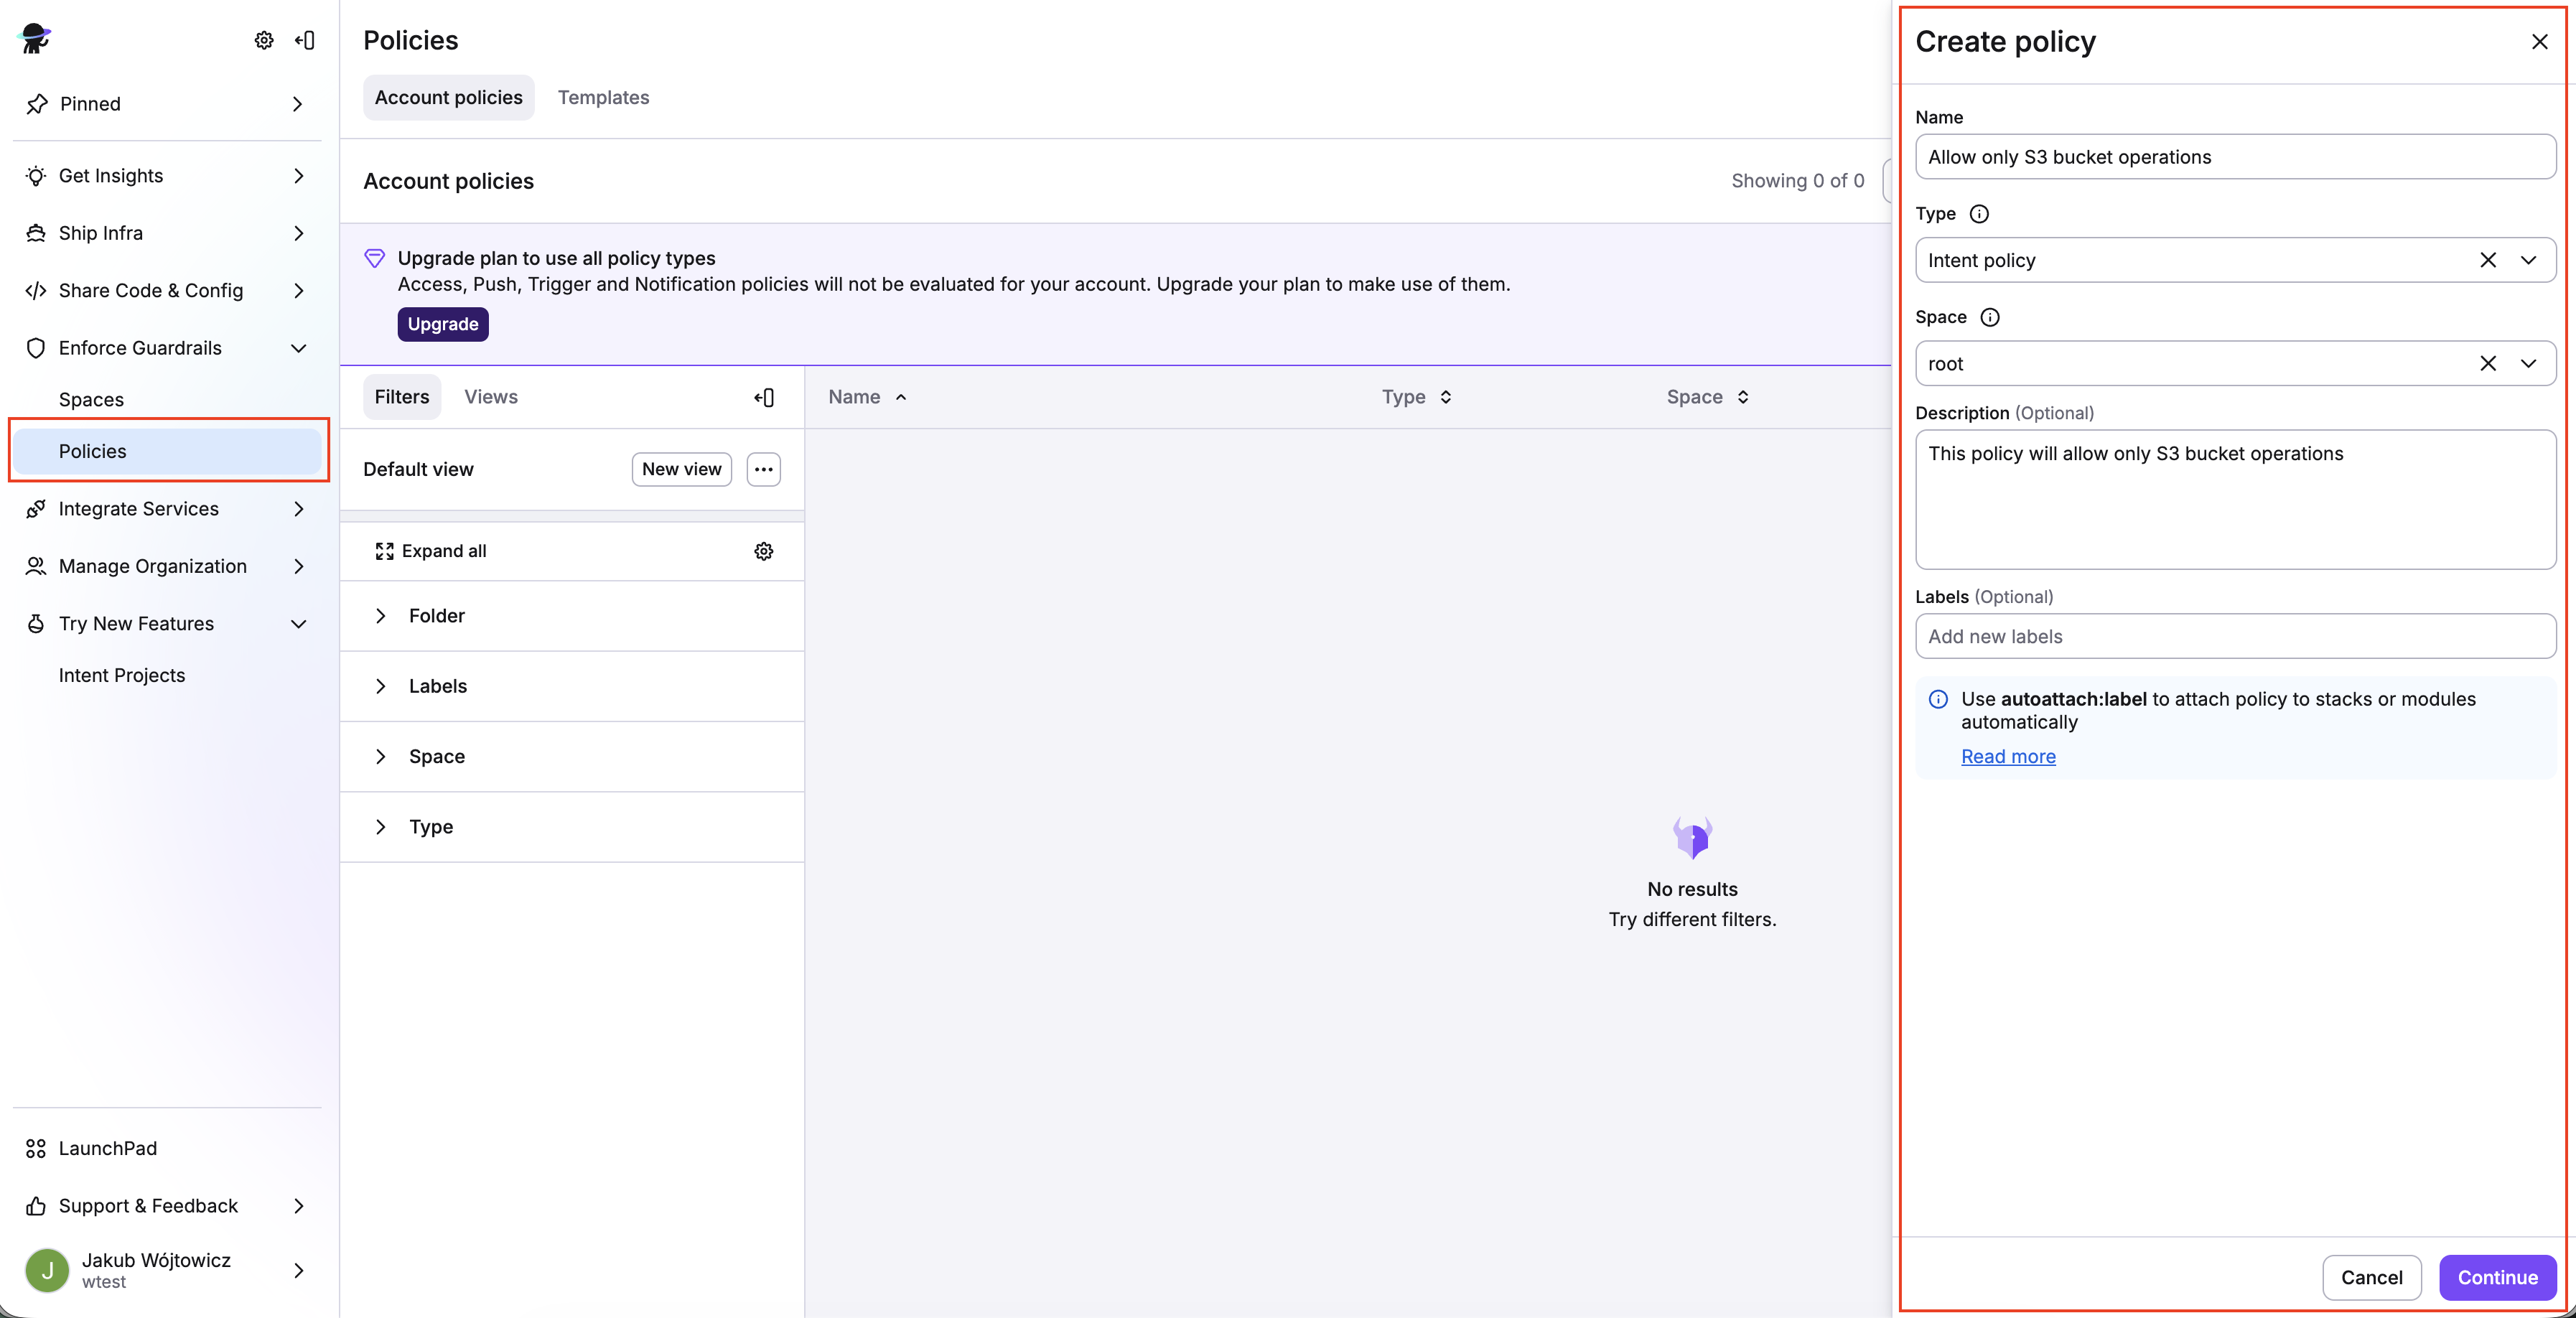Open Get Insights via the lightbulb icon
This screenshot has width=2576, height=1318.
[36, 176]
